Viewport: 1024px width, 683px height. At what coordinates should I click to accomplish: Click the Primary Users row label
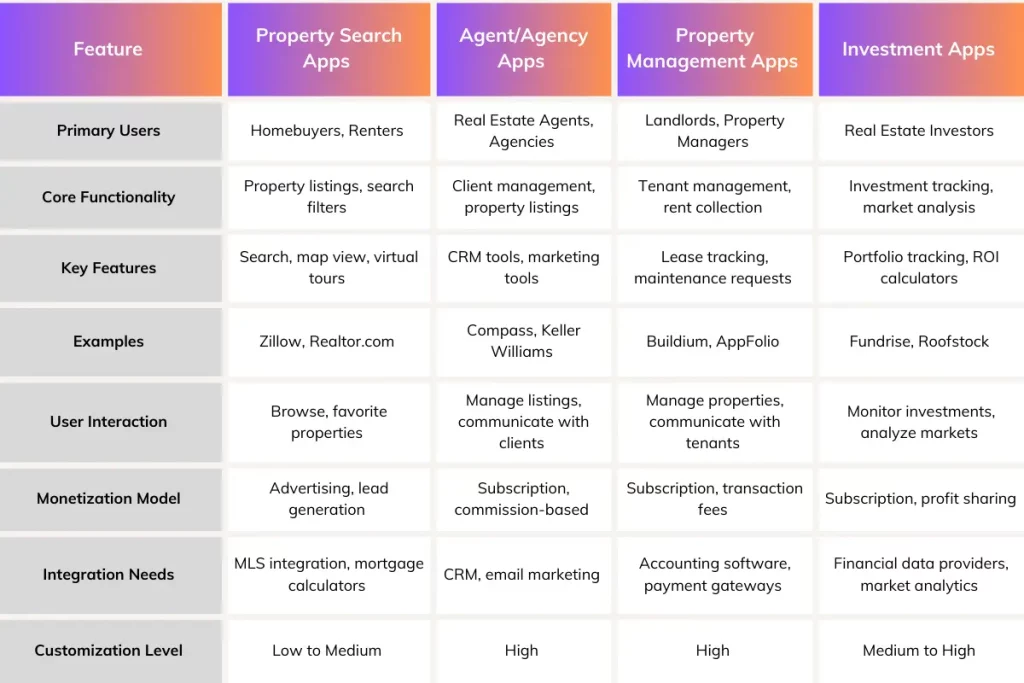pos(108,131)
